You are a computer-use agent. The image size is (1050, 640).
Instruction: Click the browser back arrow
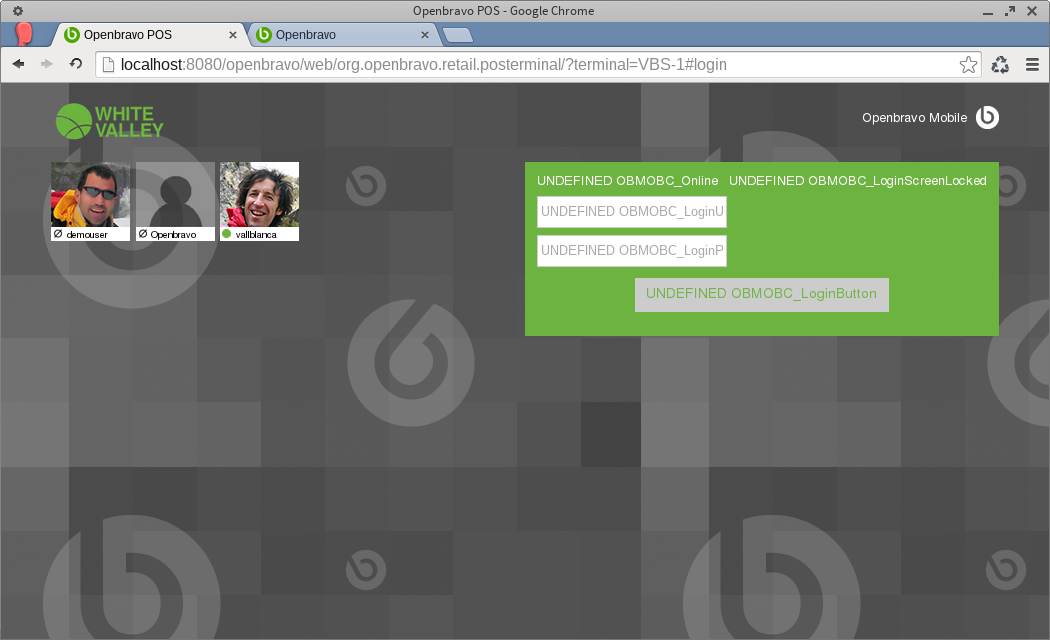coord(18,64)
